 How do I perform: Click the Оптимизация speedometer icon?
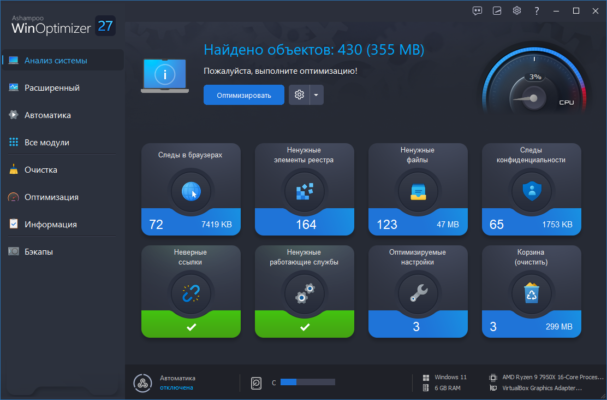(14, 197)
